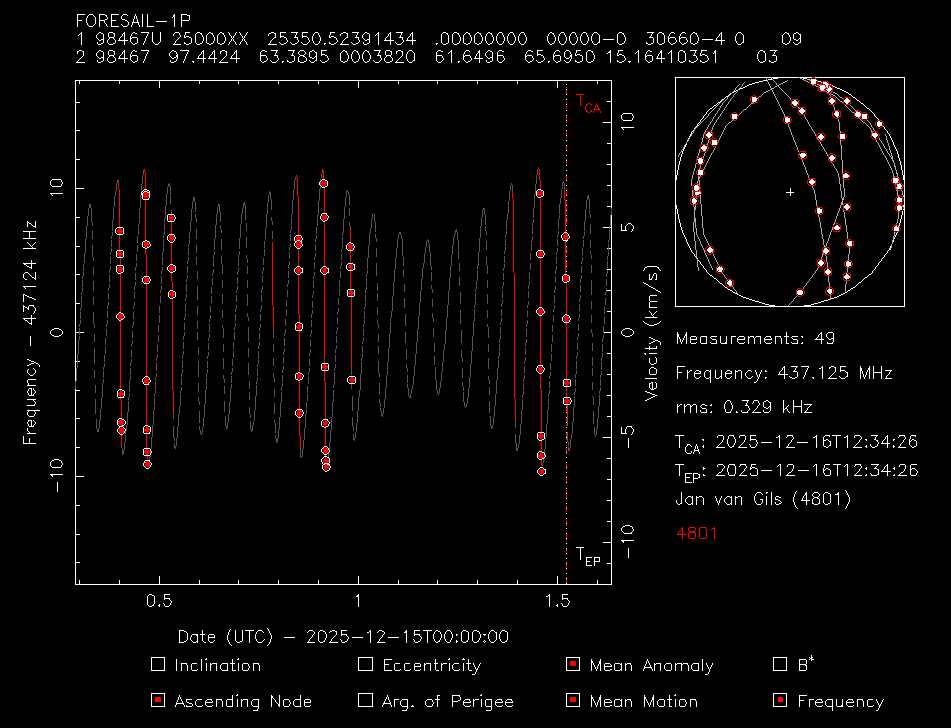This screenshot has height=728, width=951.
Task: Check the Arg. of Perigee box
Action: click(365, 701)
